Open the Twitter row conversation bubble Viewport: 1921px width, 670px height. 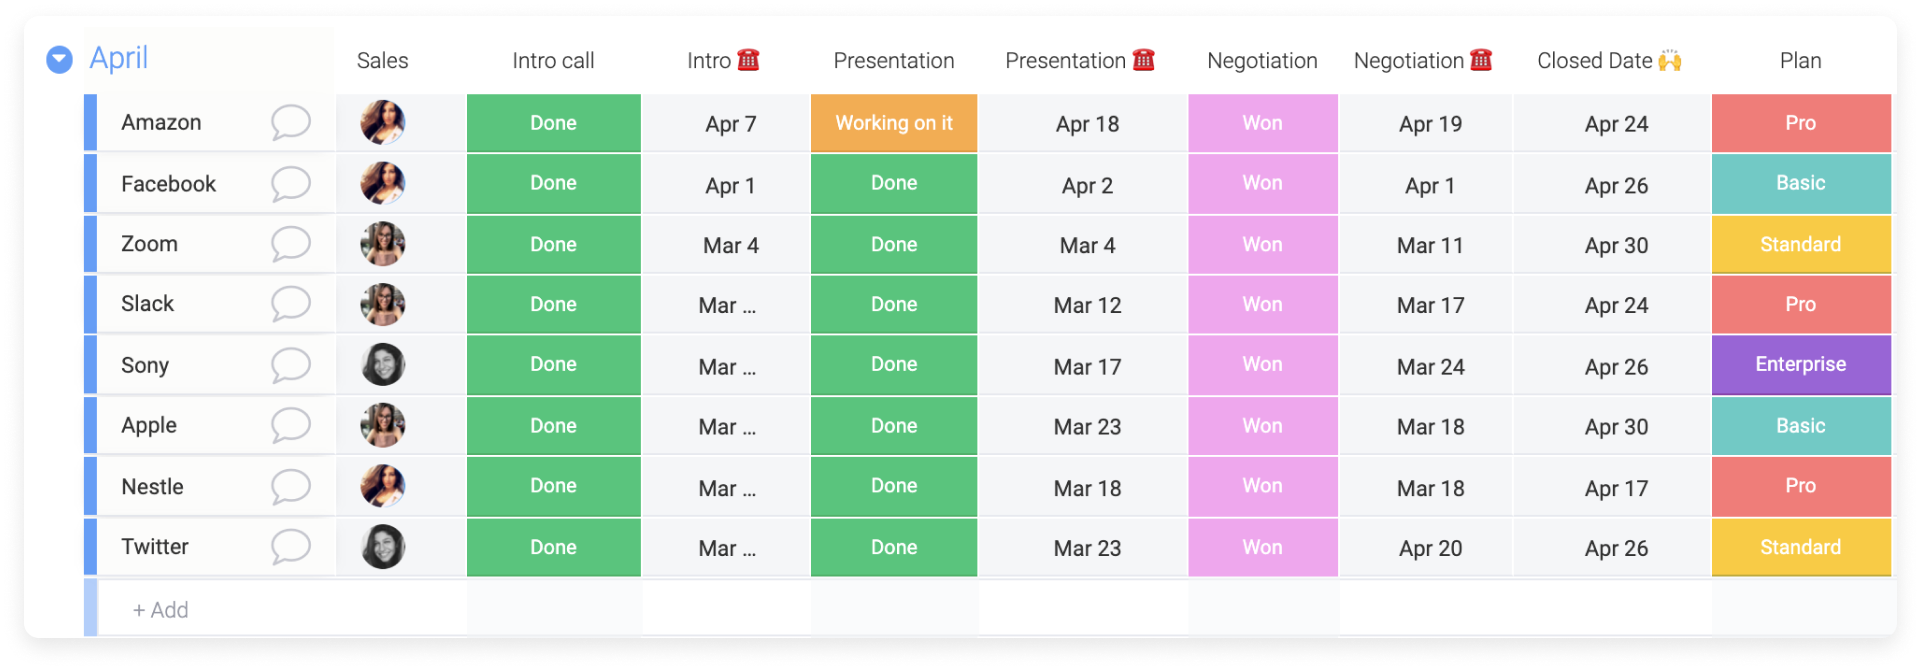tap(290, 547)
